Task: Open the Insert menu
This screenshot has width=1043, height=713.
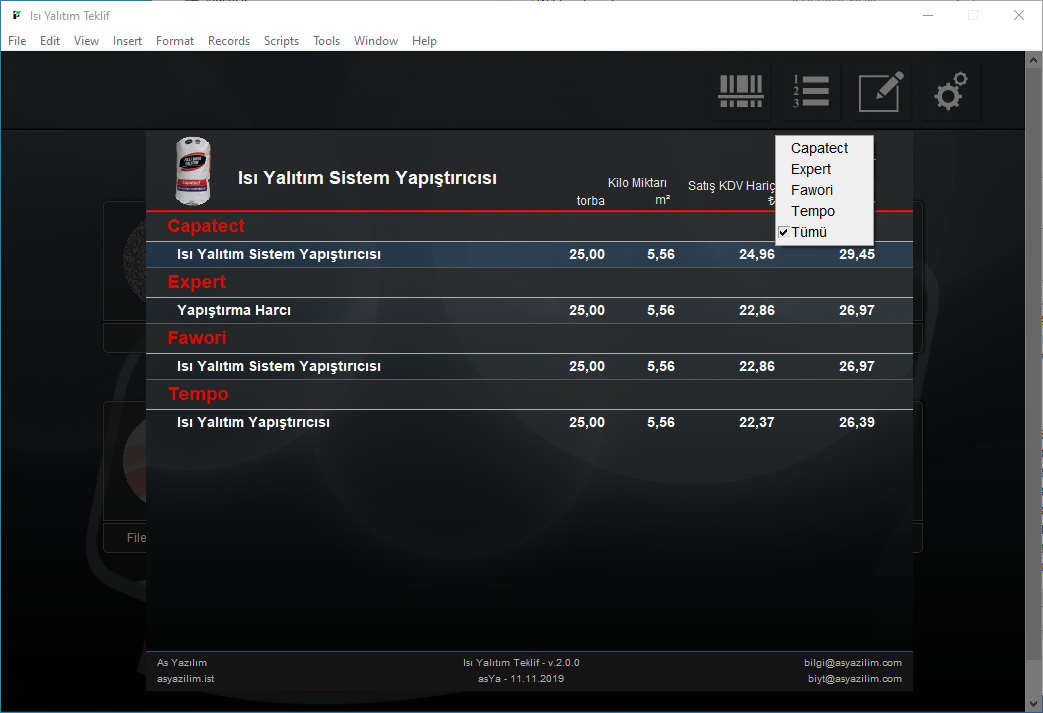Action: click(127, 41)
